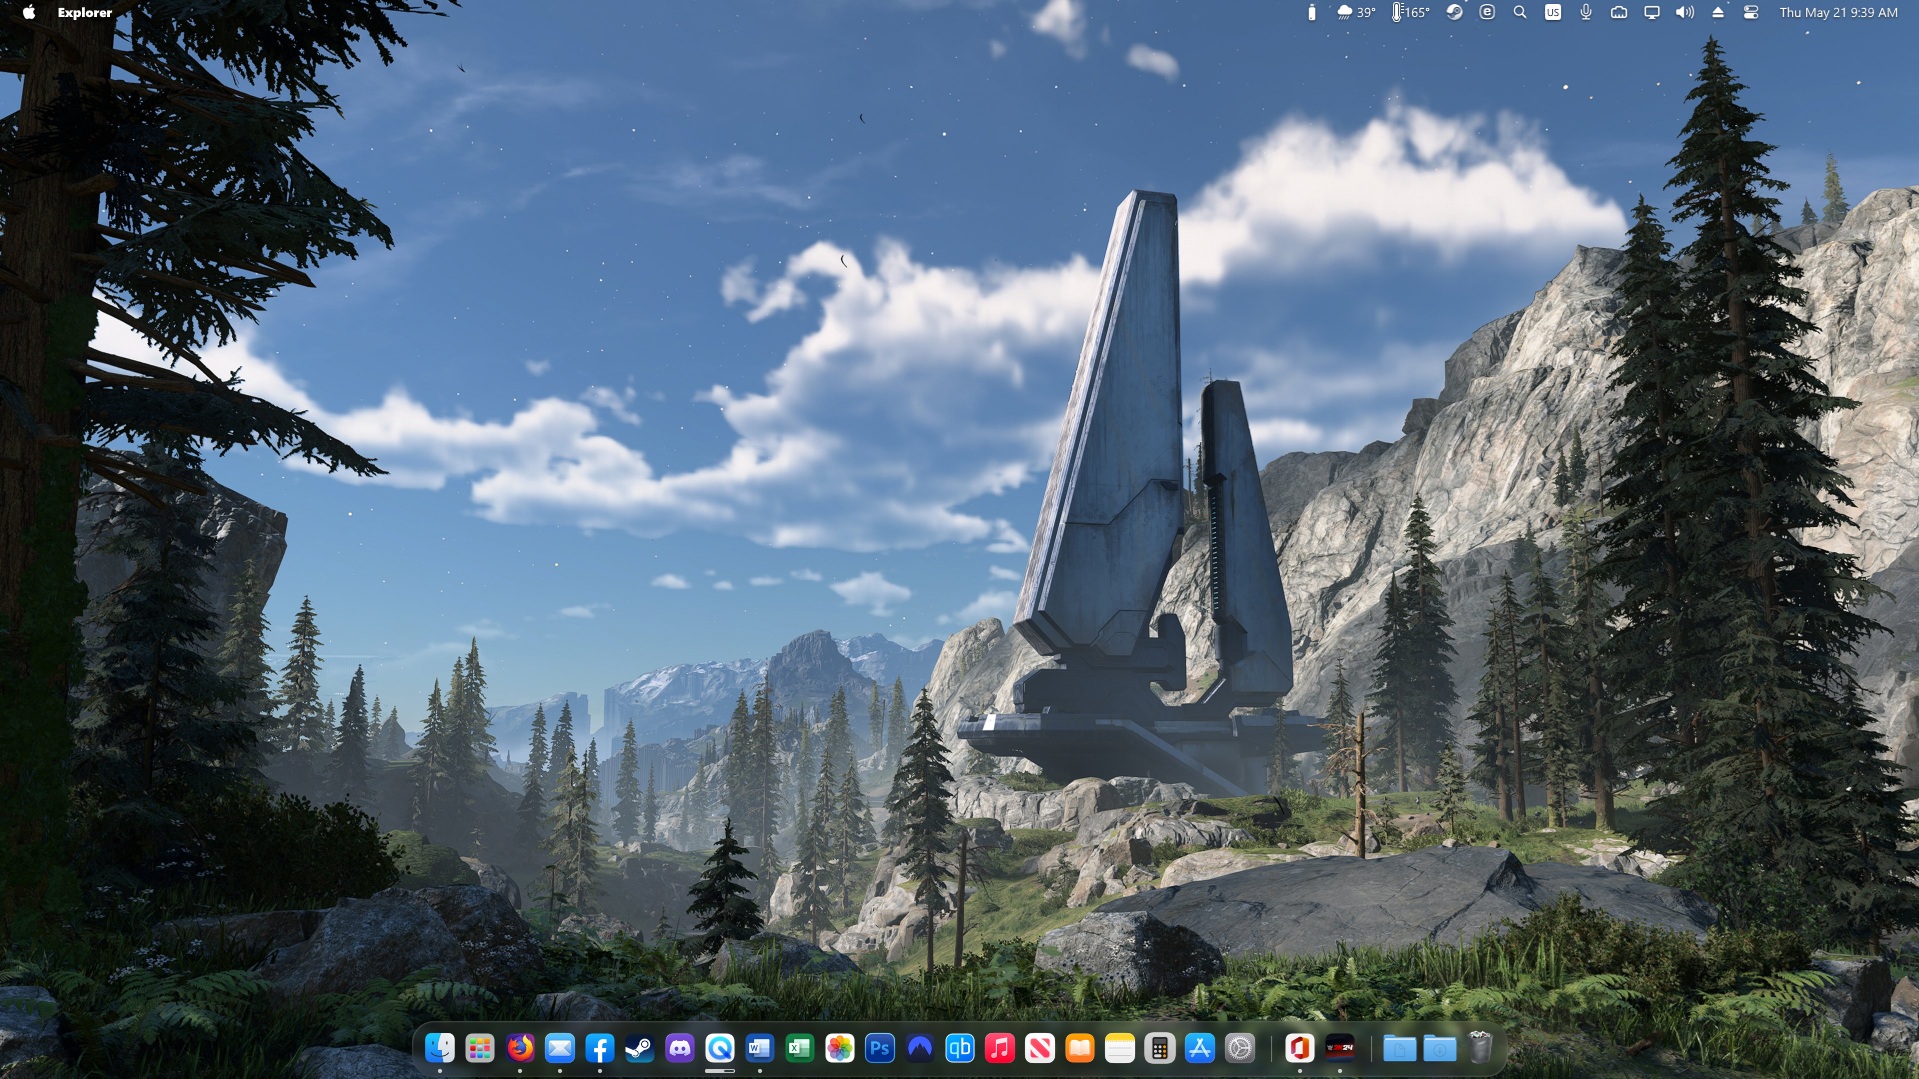This screenshot has height=1079, width=1919.
Task: Open the Trash in dock
Action: (x=1480, y=1048)
